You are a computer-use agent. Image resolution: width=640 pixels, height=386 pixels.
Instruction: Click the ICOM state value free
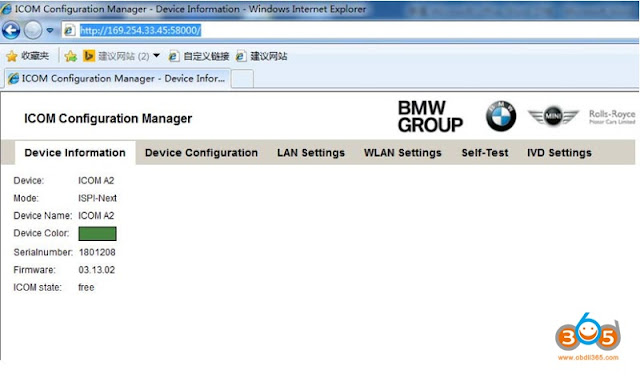pyautogui.click(x=86, y=287)
